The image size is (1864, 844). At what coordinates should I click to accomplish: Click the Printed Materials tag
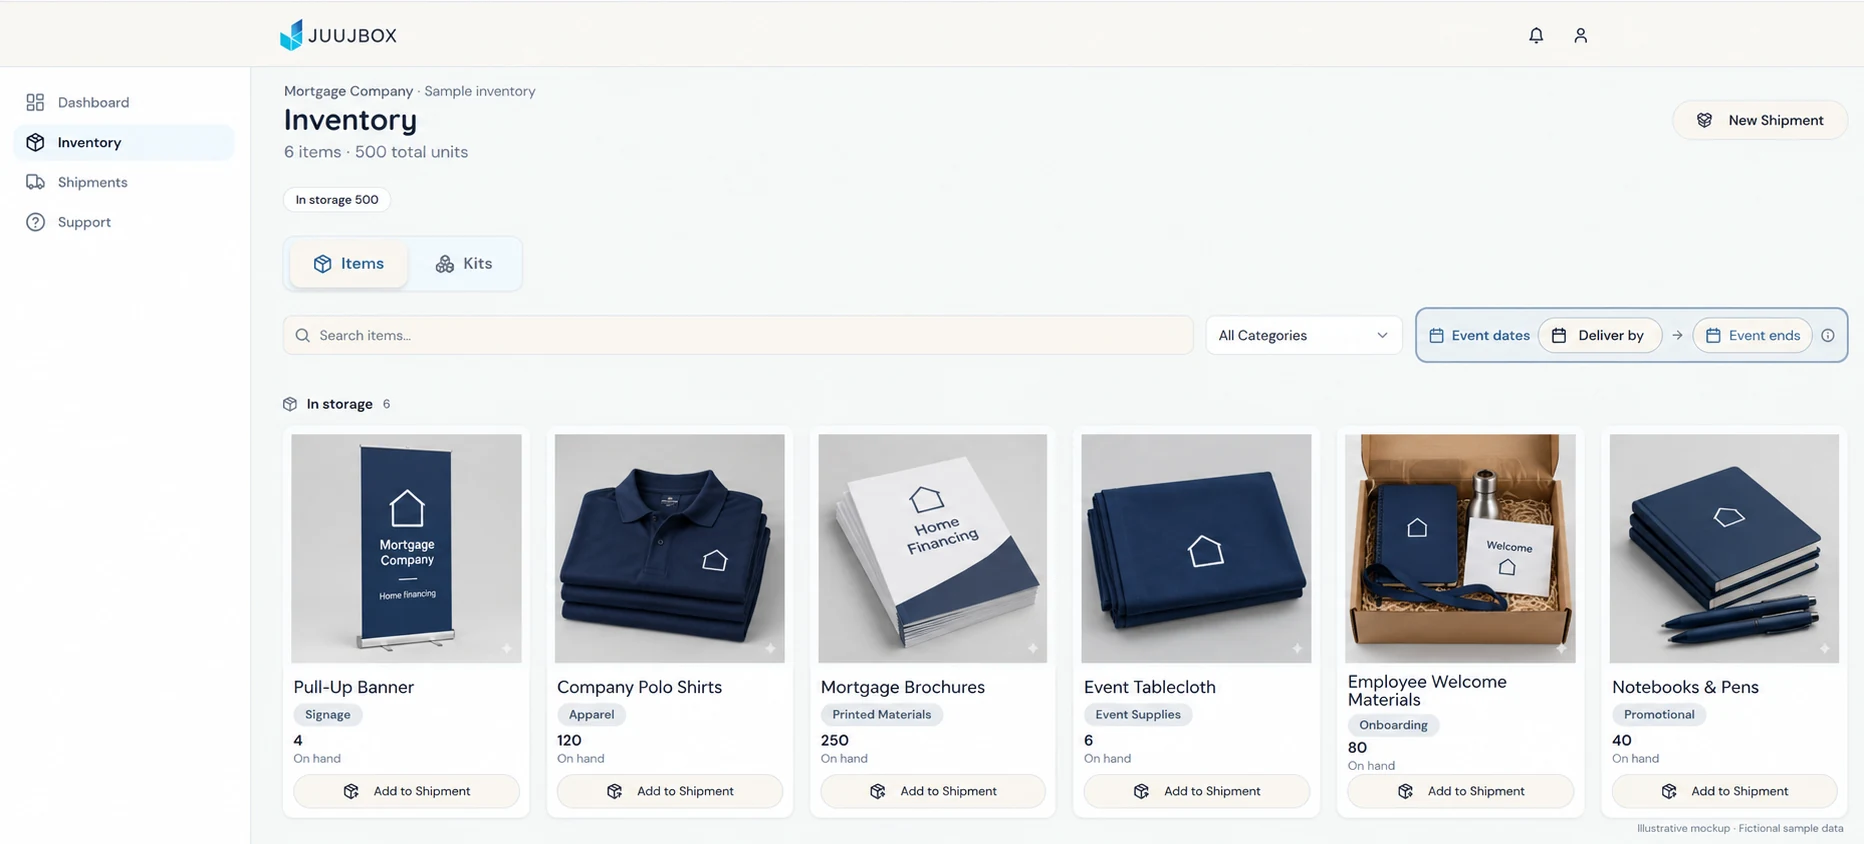[x=882, y=715]
